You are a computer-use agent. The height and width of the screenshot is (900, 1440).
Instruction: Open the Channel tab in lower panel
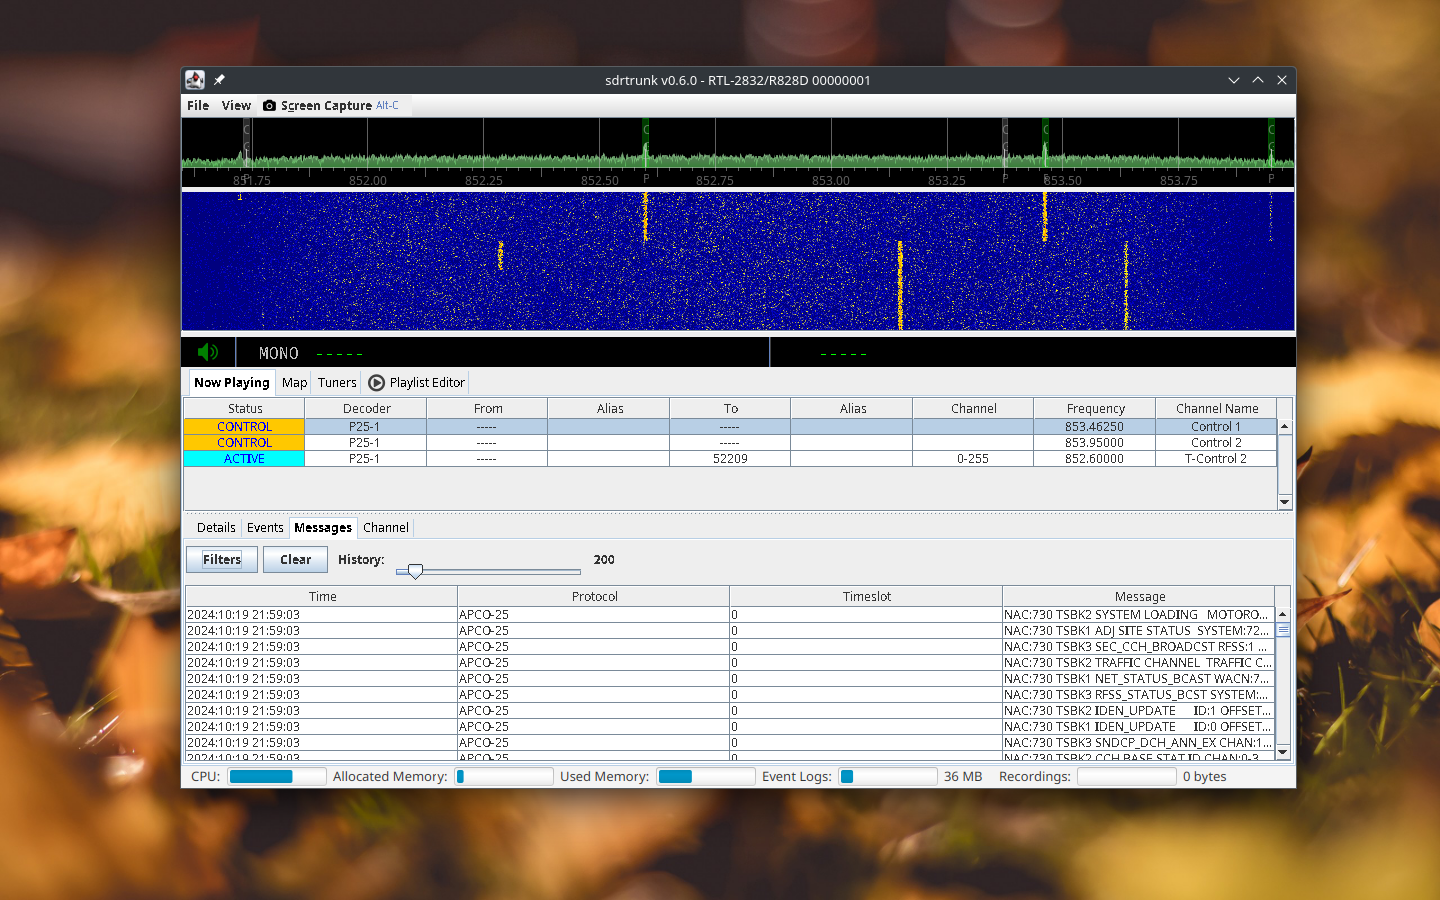pyautogui.click(x=386, y=527)
